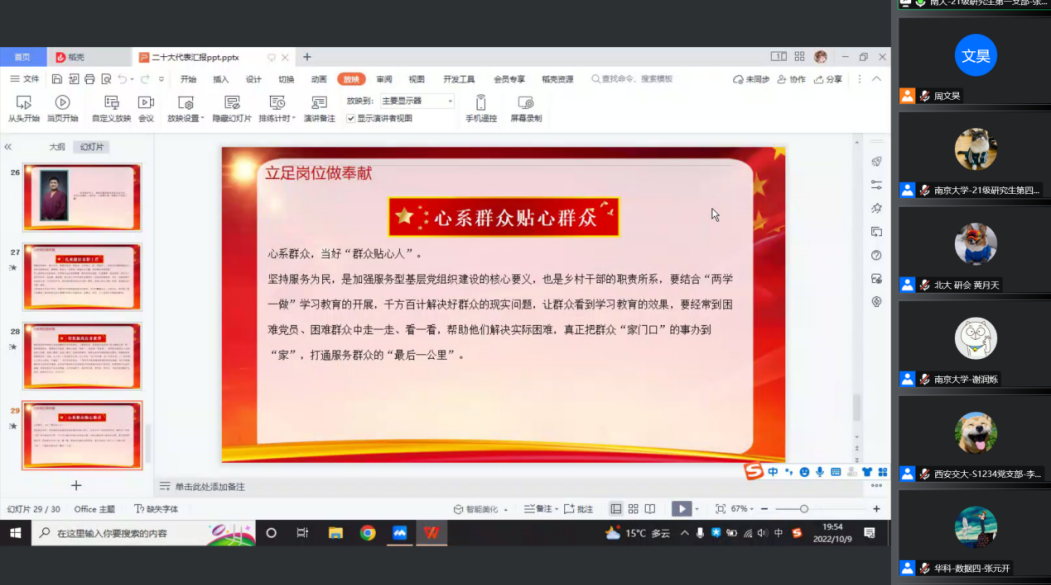Click the 分享 share button
Image resolution: width=1051 pixels, height=585 pixels.
click(x=828, y=79)
